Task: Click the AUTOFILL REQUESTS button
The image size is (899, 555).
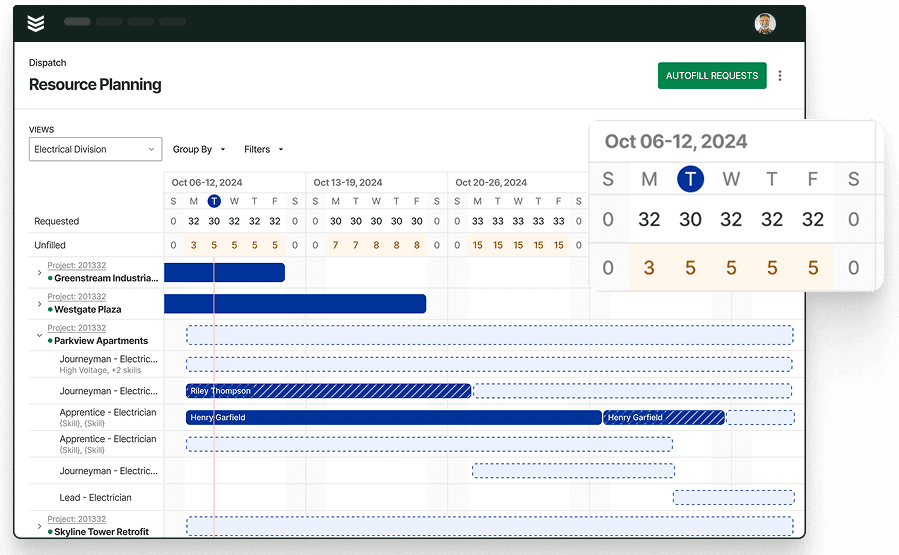Action: coord(712,76)
